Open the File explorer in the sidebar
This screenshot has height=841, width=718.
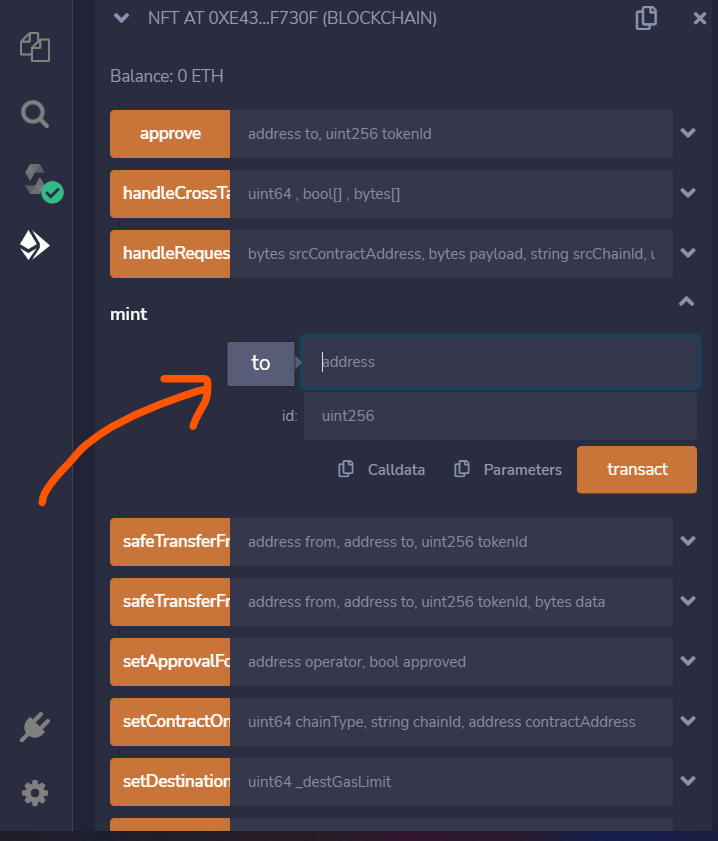click(x=35, y=46)
